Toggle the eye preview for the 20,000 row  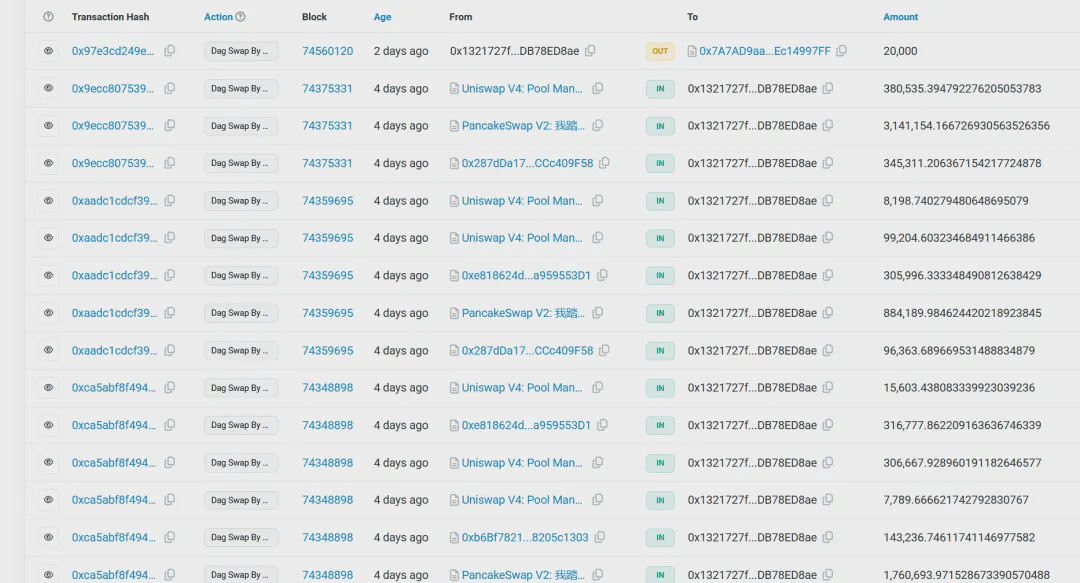click(x=48, y=51)
